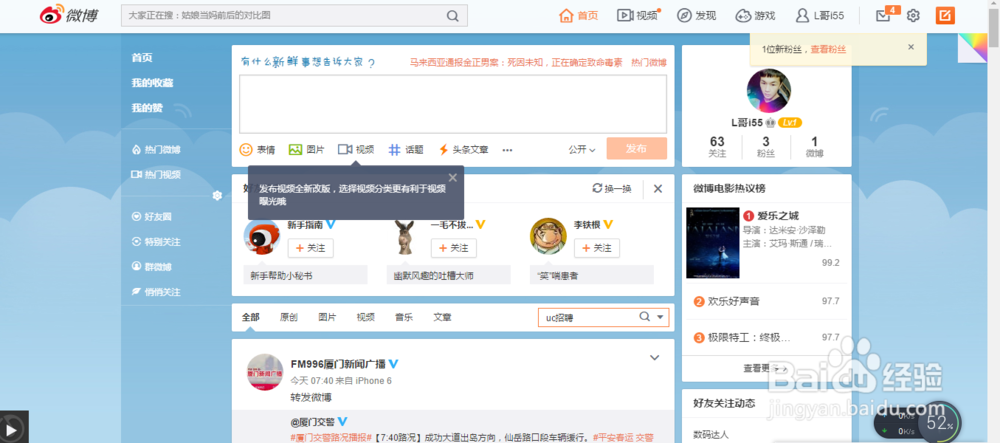Select the 原创 feed tab
Image resolution: width=1000 pixels, height=443 pixels.
[289, 317]
